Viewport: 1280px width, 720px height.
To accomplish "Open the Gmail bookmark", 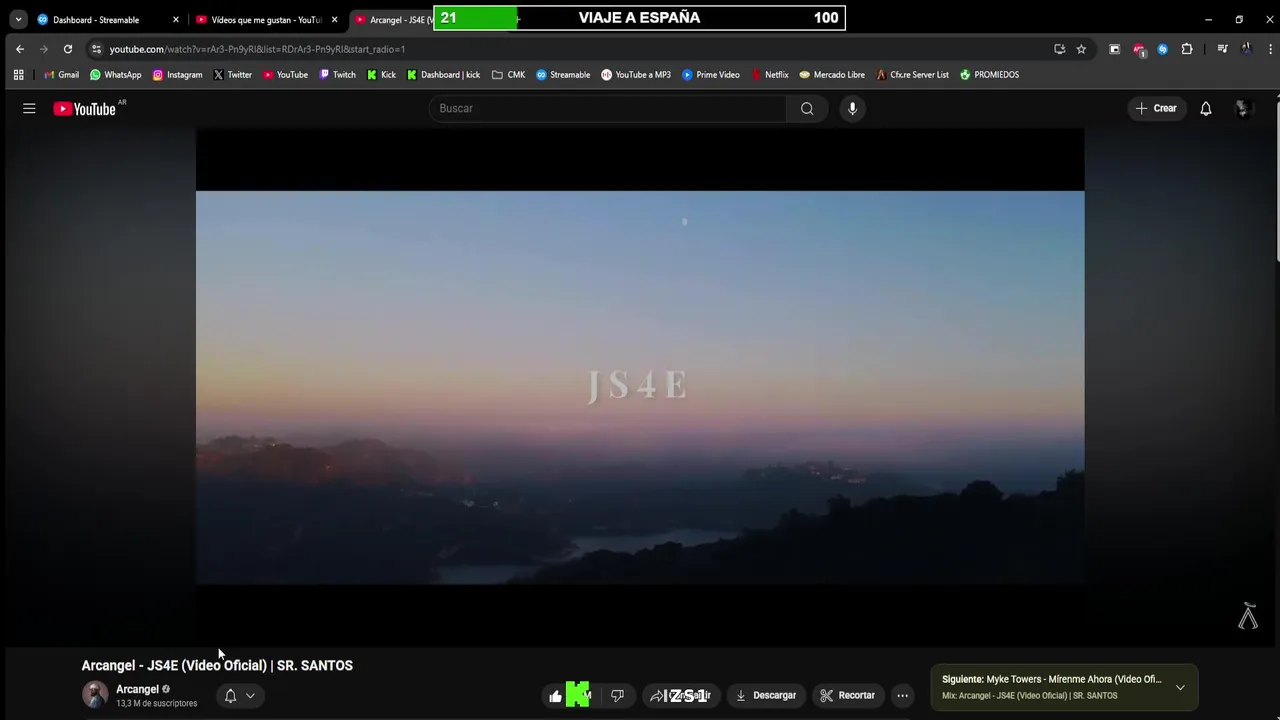I will (61, 75).
